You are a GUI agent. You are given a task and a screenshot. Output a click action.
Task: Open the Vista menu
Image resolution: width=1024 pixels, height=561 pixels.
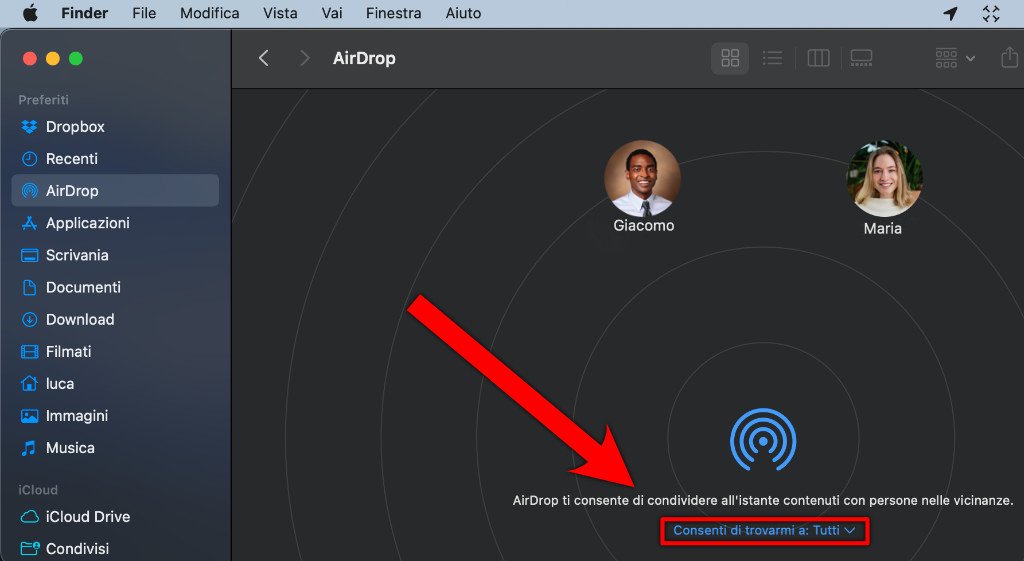[x=280, y=13]
